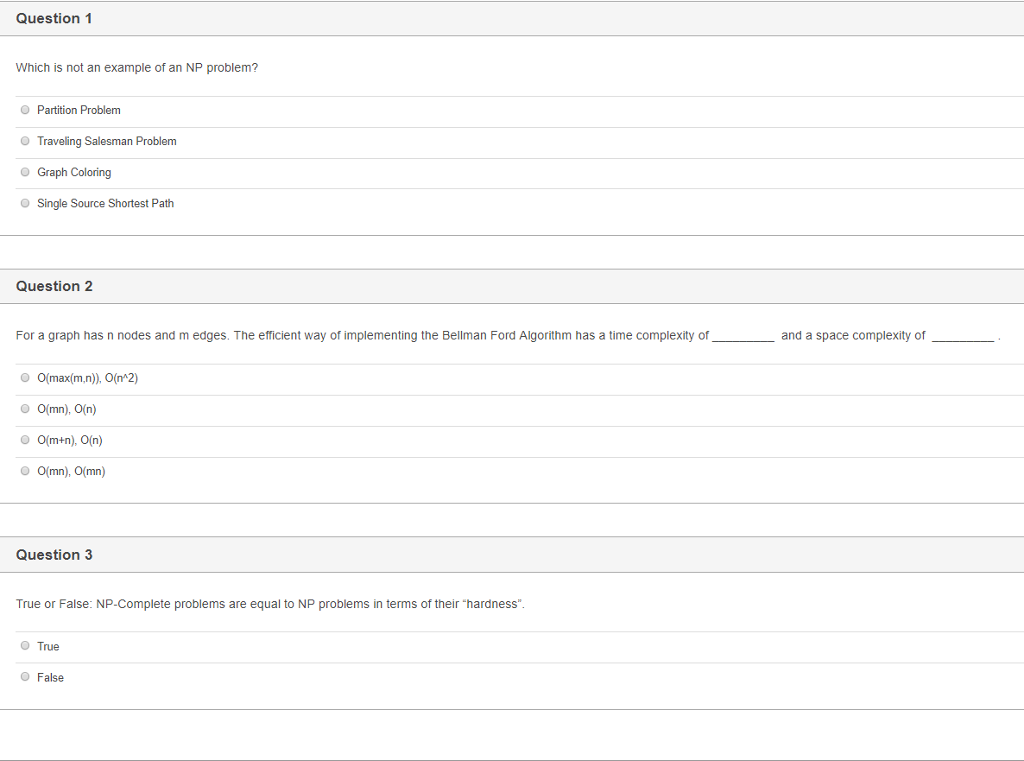Click the Traveling Salesman Problem label

click(106, 141)
